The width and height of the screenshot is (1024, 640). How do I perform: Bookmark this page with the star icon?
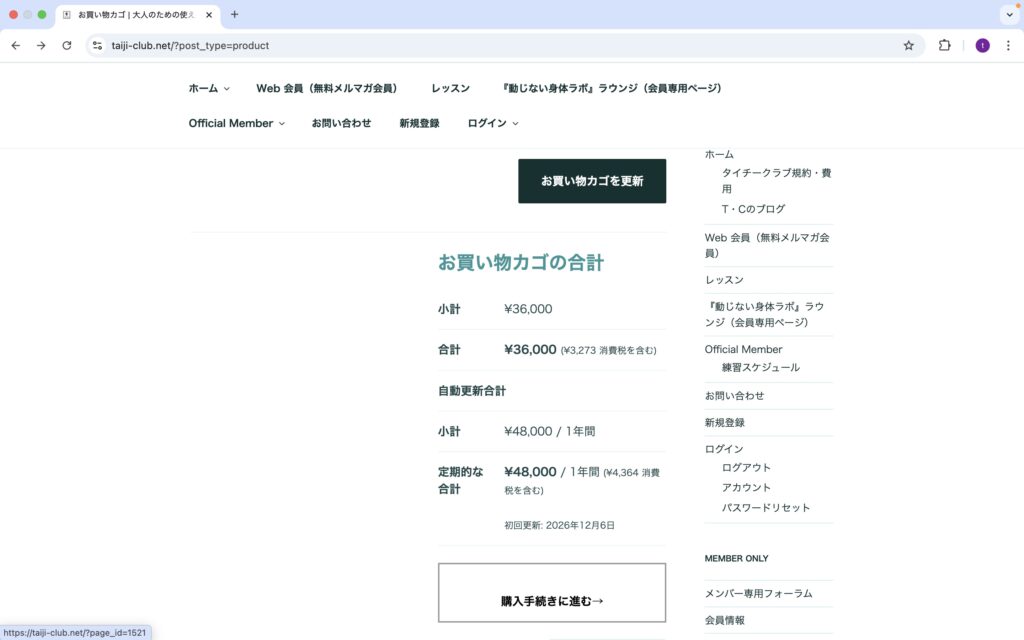coord(908,45)
